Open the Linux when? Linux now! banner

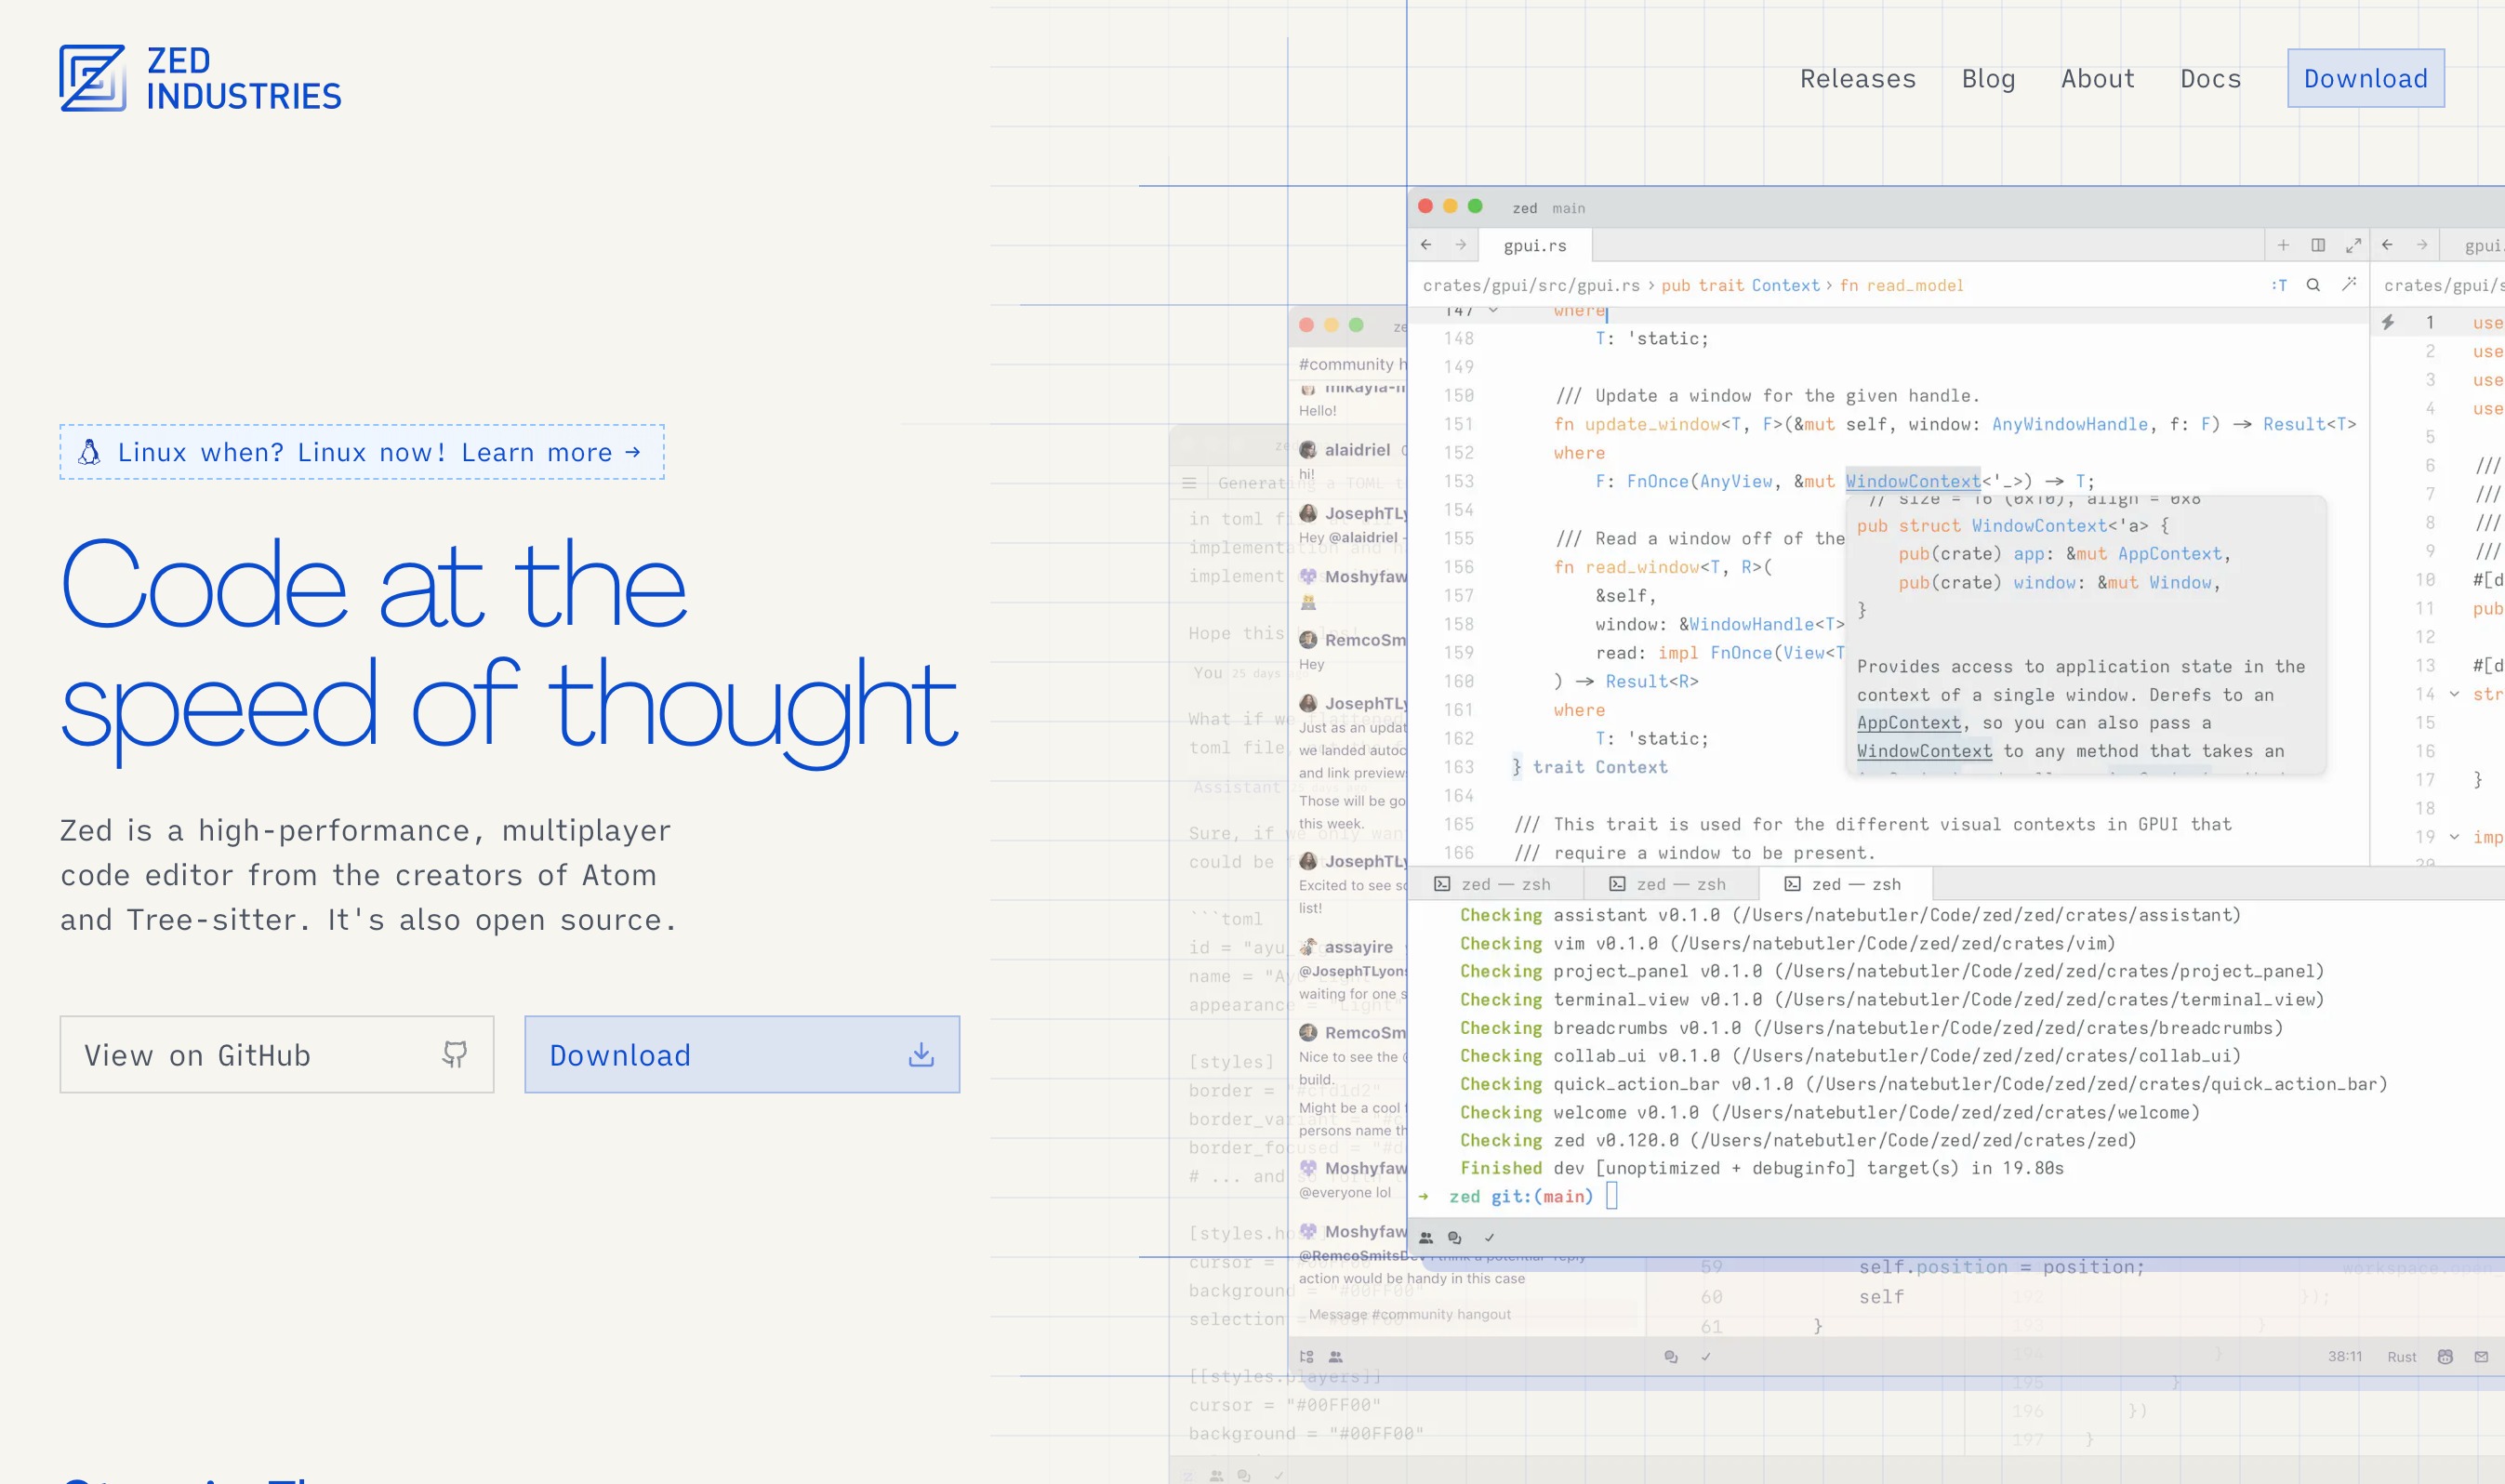click(x=362, y=452)
